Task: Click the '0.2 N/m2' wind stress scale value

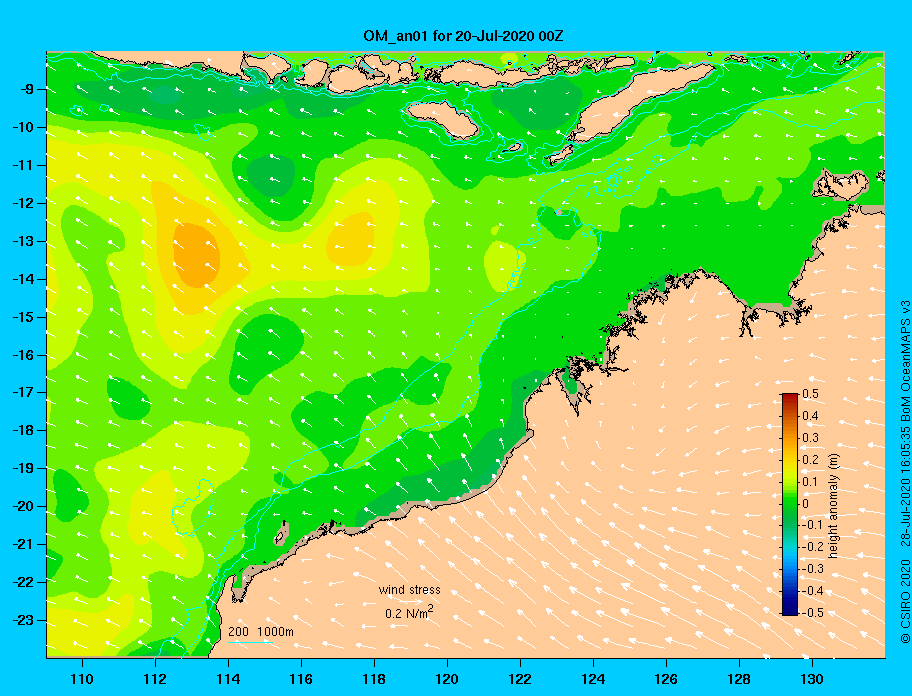Action: pyautogui.click(x=409, y=612)
